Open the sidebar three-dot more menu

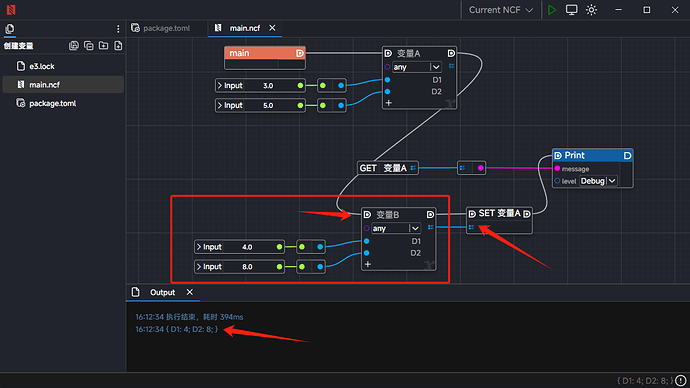[118, 29]
